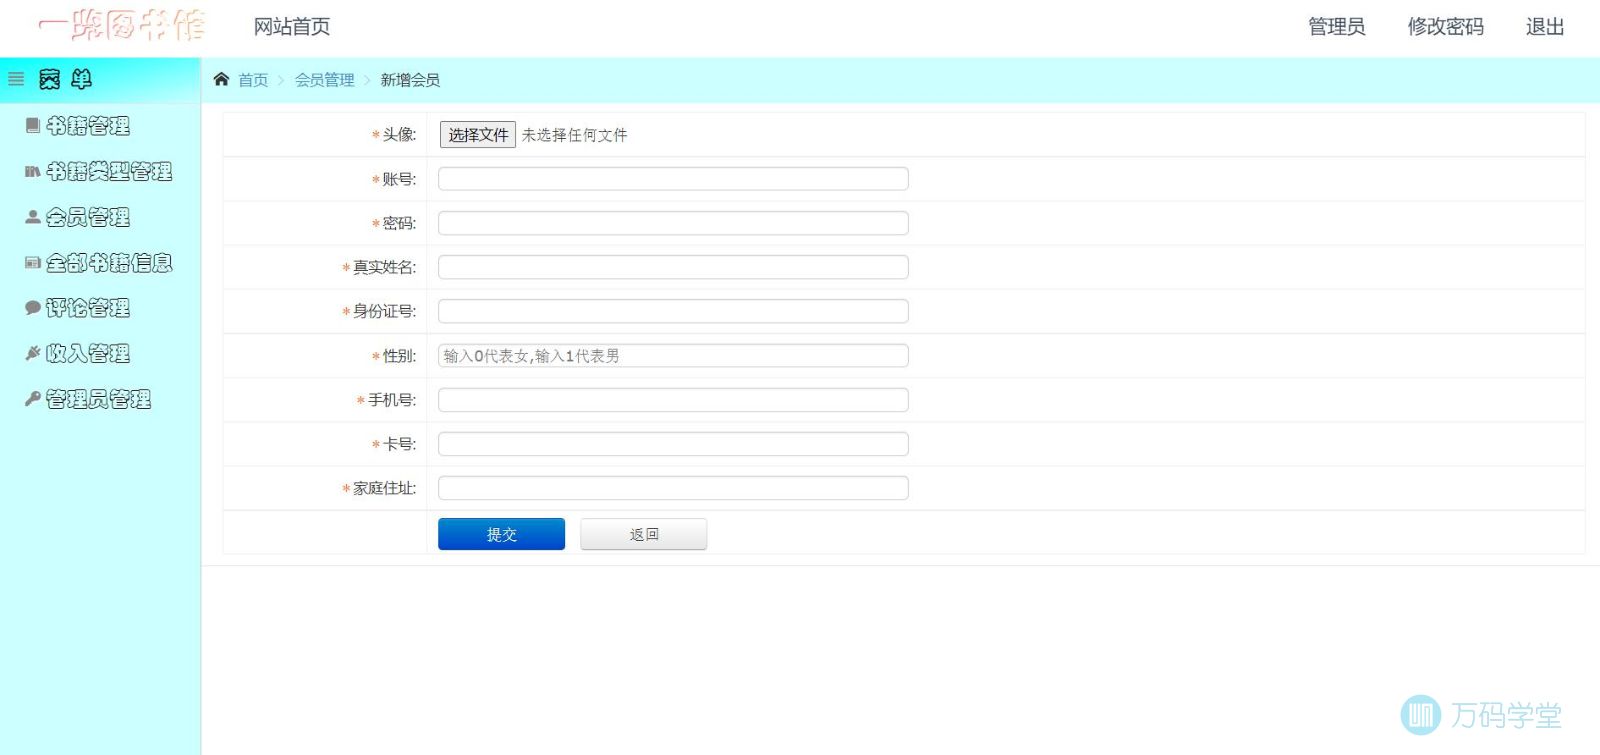Click the book icon beside 书籍管理
Screen dimensions: 1600x755
click(33, 125)
